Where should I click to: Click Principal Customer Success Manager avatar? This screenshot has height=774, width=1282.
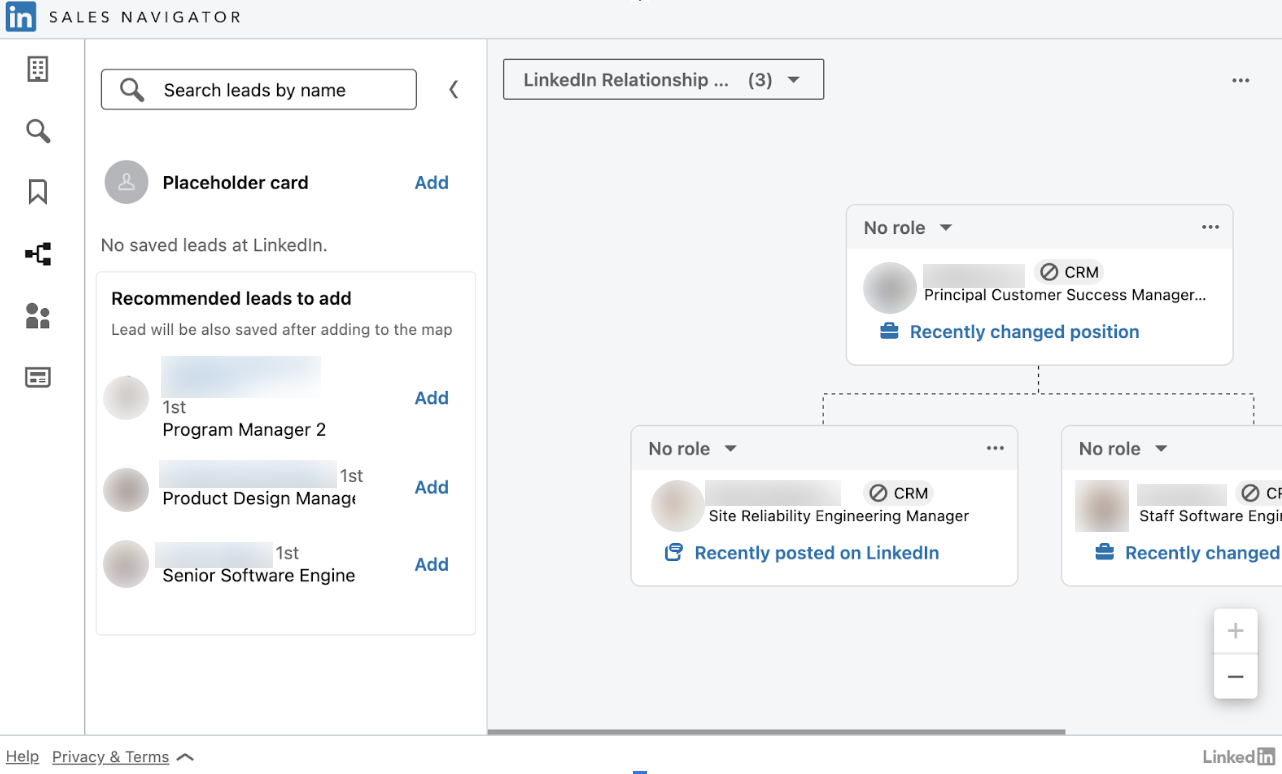click(x=890, y=288)
